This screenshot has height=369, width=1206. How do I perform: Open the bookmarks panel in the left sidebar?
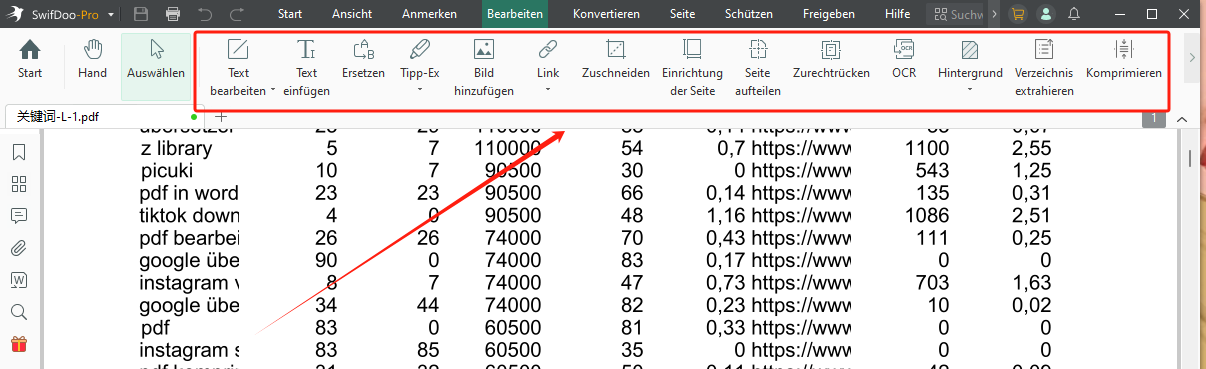point(18,152)
